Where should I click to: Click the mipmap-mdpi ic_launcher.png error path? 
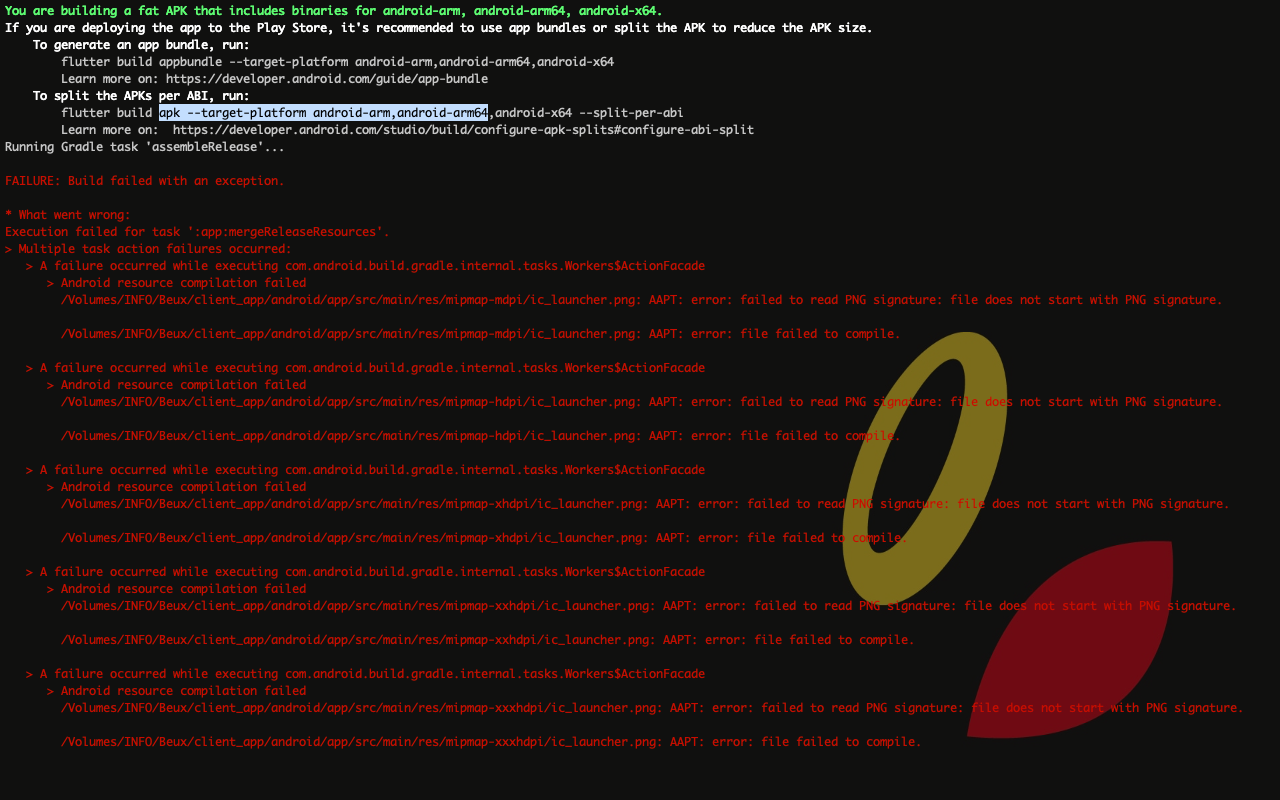pyautogui.click(x=640, y=299)
